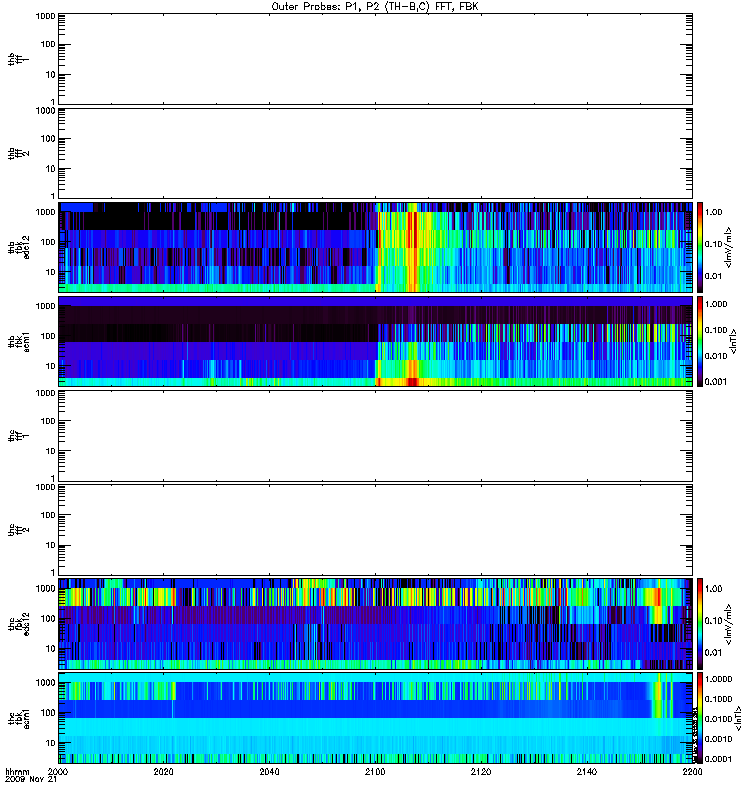Click the thb fbk edc12 color bar
Screen dimensions: 750x800
point(700,247)
